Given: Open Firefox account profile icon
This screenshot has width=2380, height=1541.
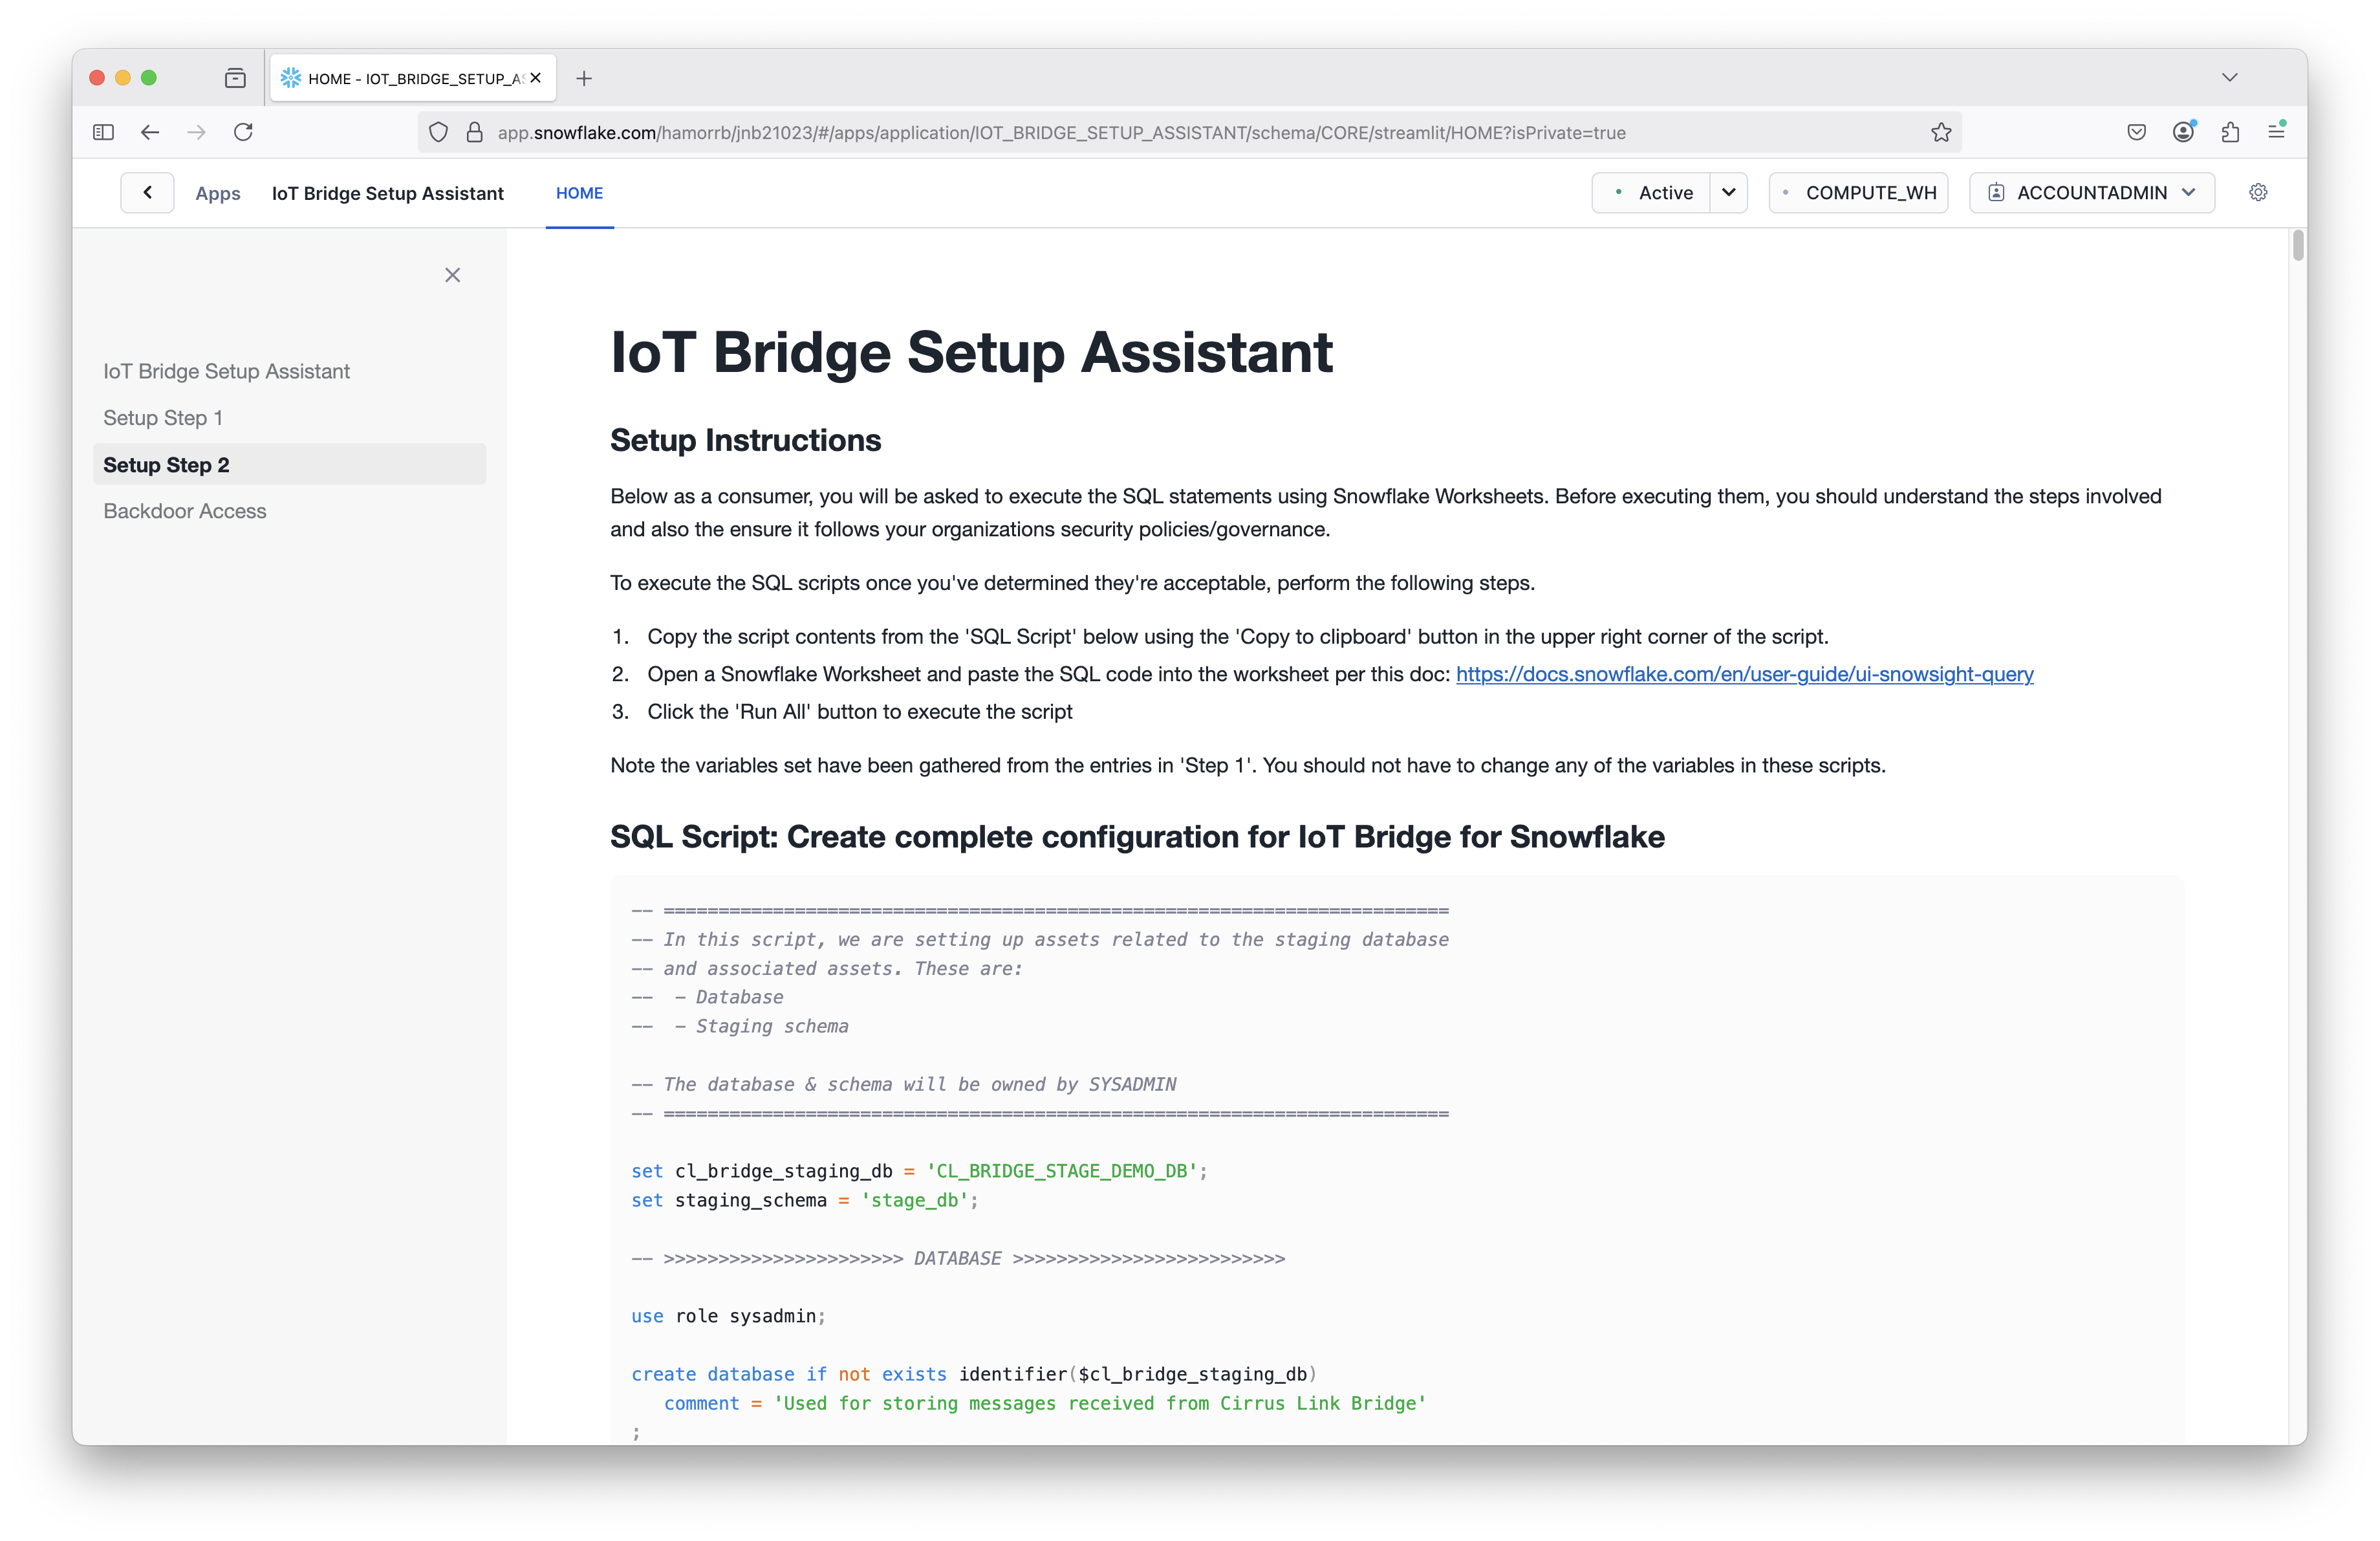Looking at the screenshot, I should point(2184,131).
